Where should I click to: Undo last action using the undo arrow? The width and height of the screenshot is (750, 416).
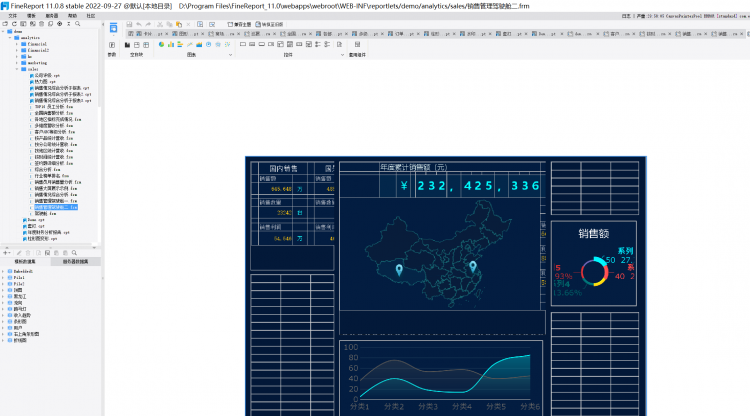point(139,24)
